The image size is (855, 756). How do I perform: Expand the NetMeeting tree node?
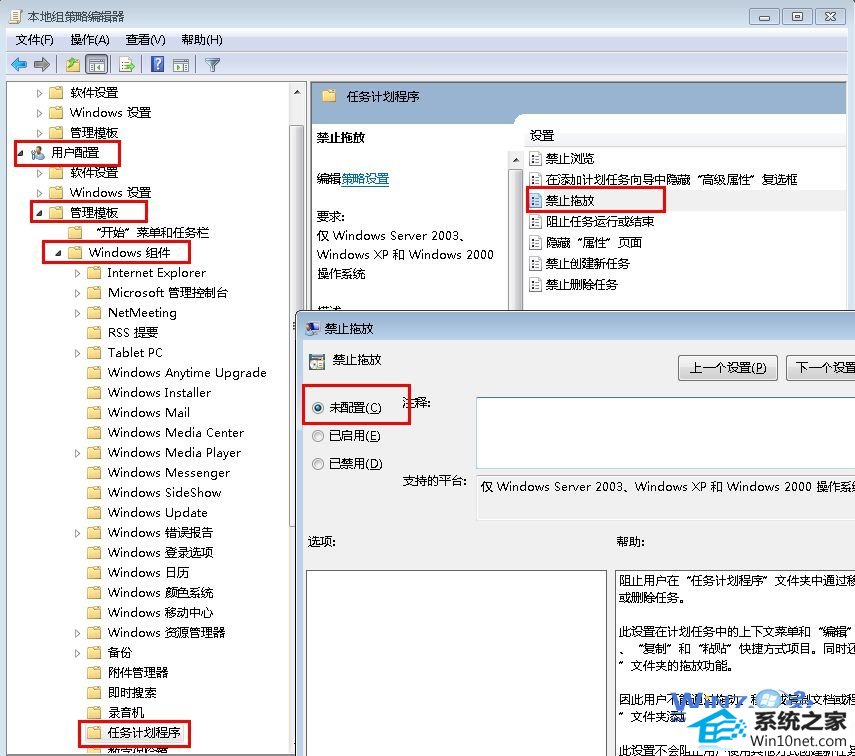[x=77, y=313]
